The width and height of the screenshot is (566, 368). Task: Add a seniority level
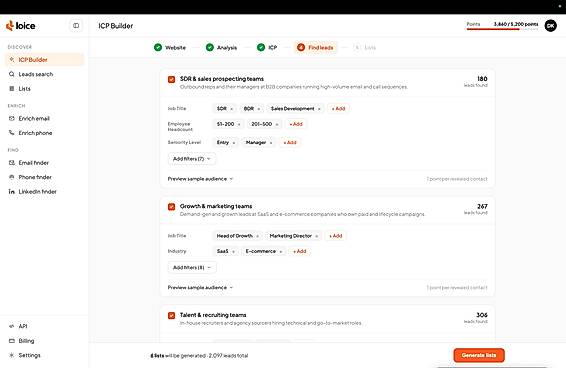pyautogui.click(x=289, y=142)
